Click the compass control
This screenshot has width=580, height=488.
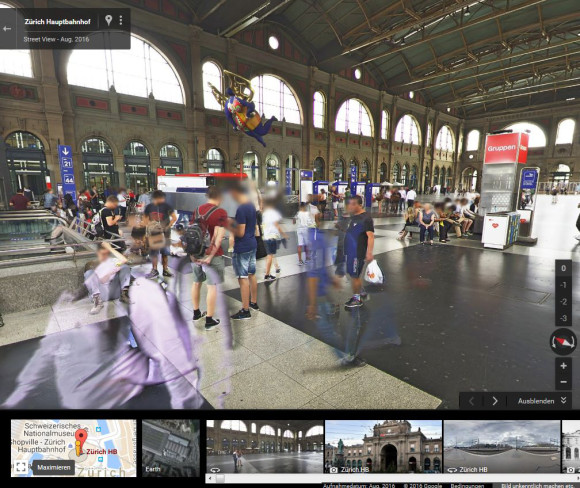563,342
